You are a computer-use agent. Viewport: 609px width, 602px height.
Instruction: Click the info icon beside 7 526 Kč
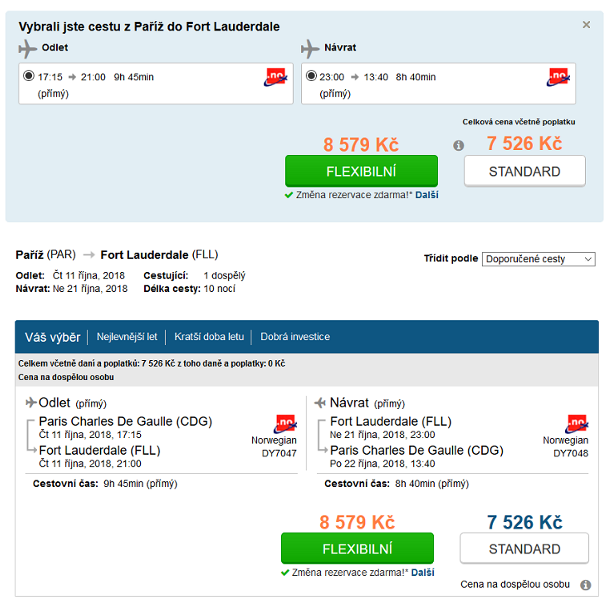pos(458,146)
